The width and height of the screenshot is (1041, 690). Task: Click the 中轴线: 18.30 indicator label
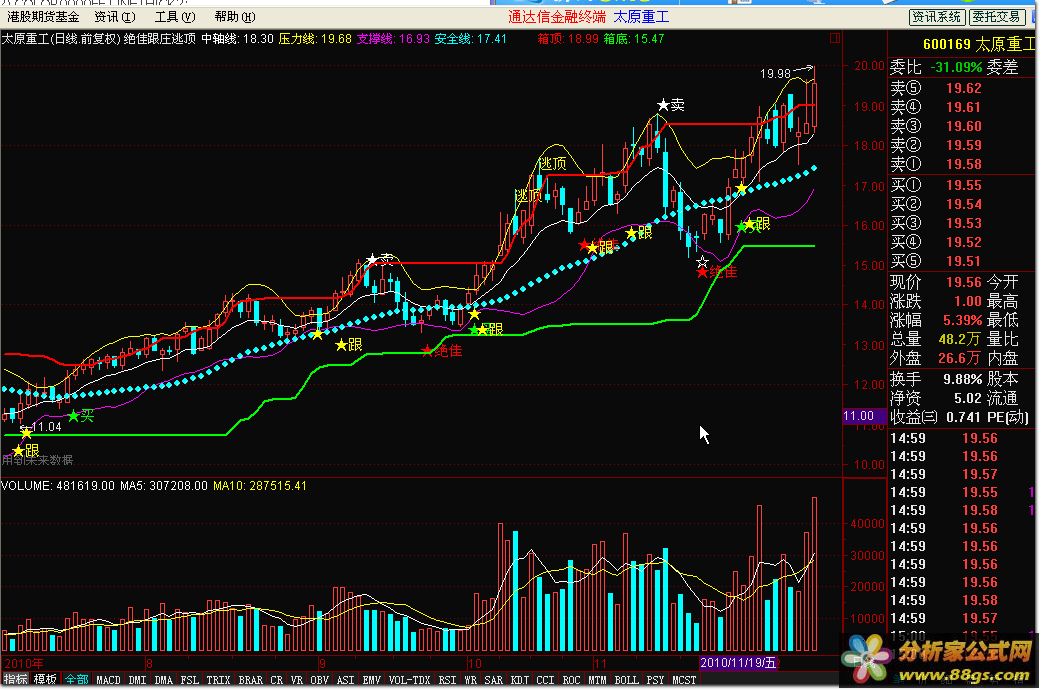tap(237, 39)
